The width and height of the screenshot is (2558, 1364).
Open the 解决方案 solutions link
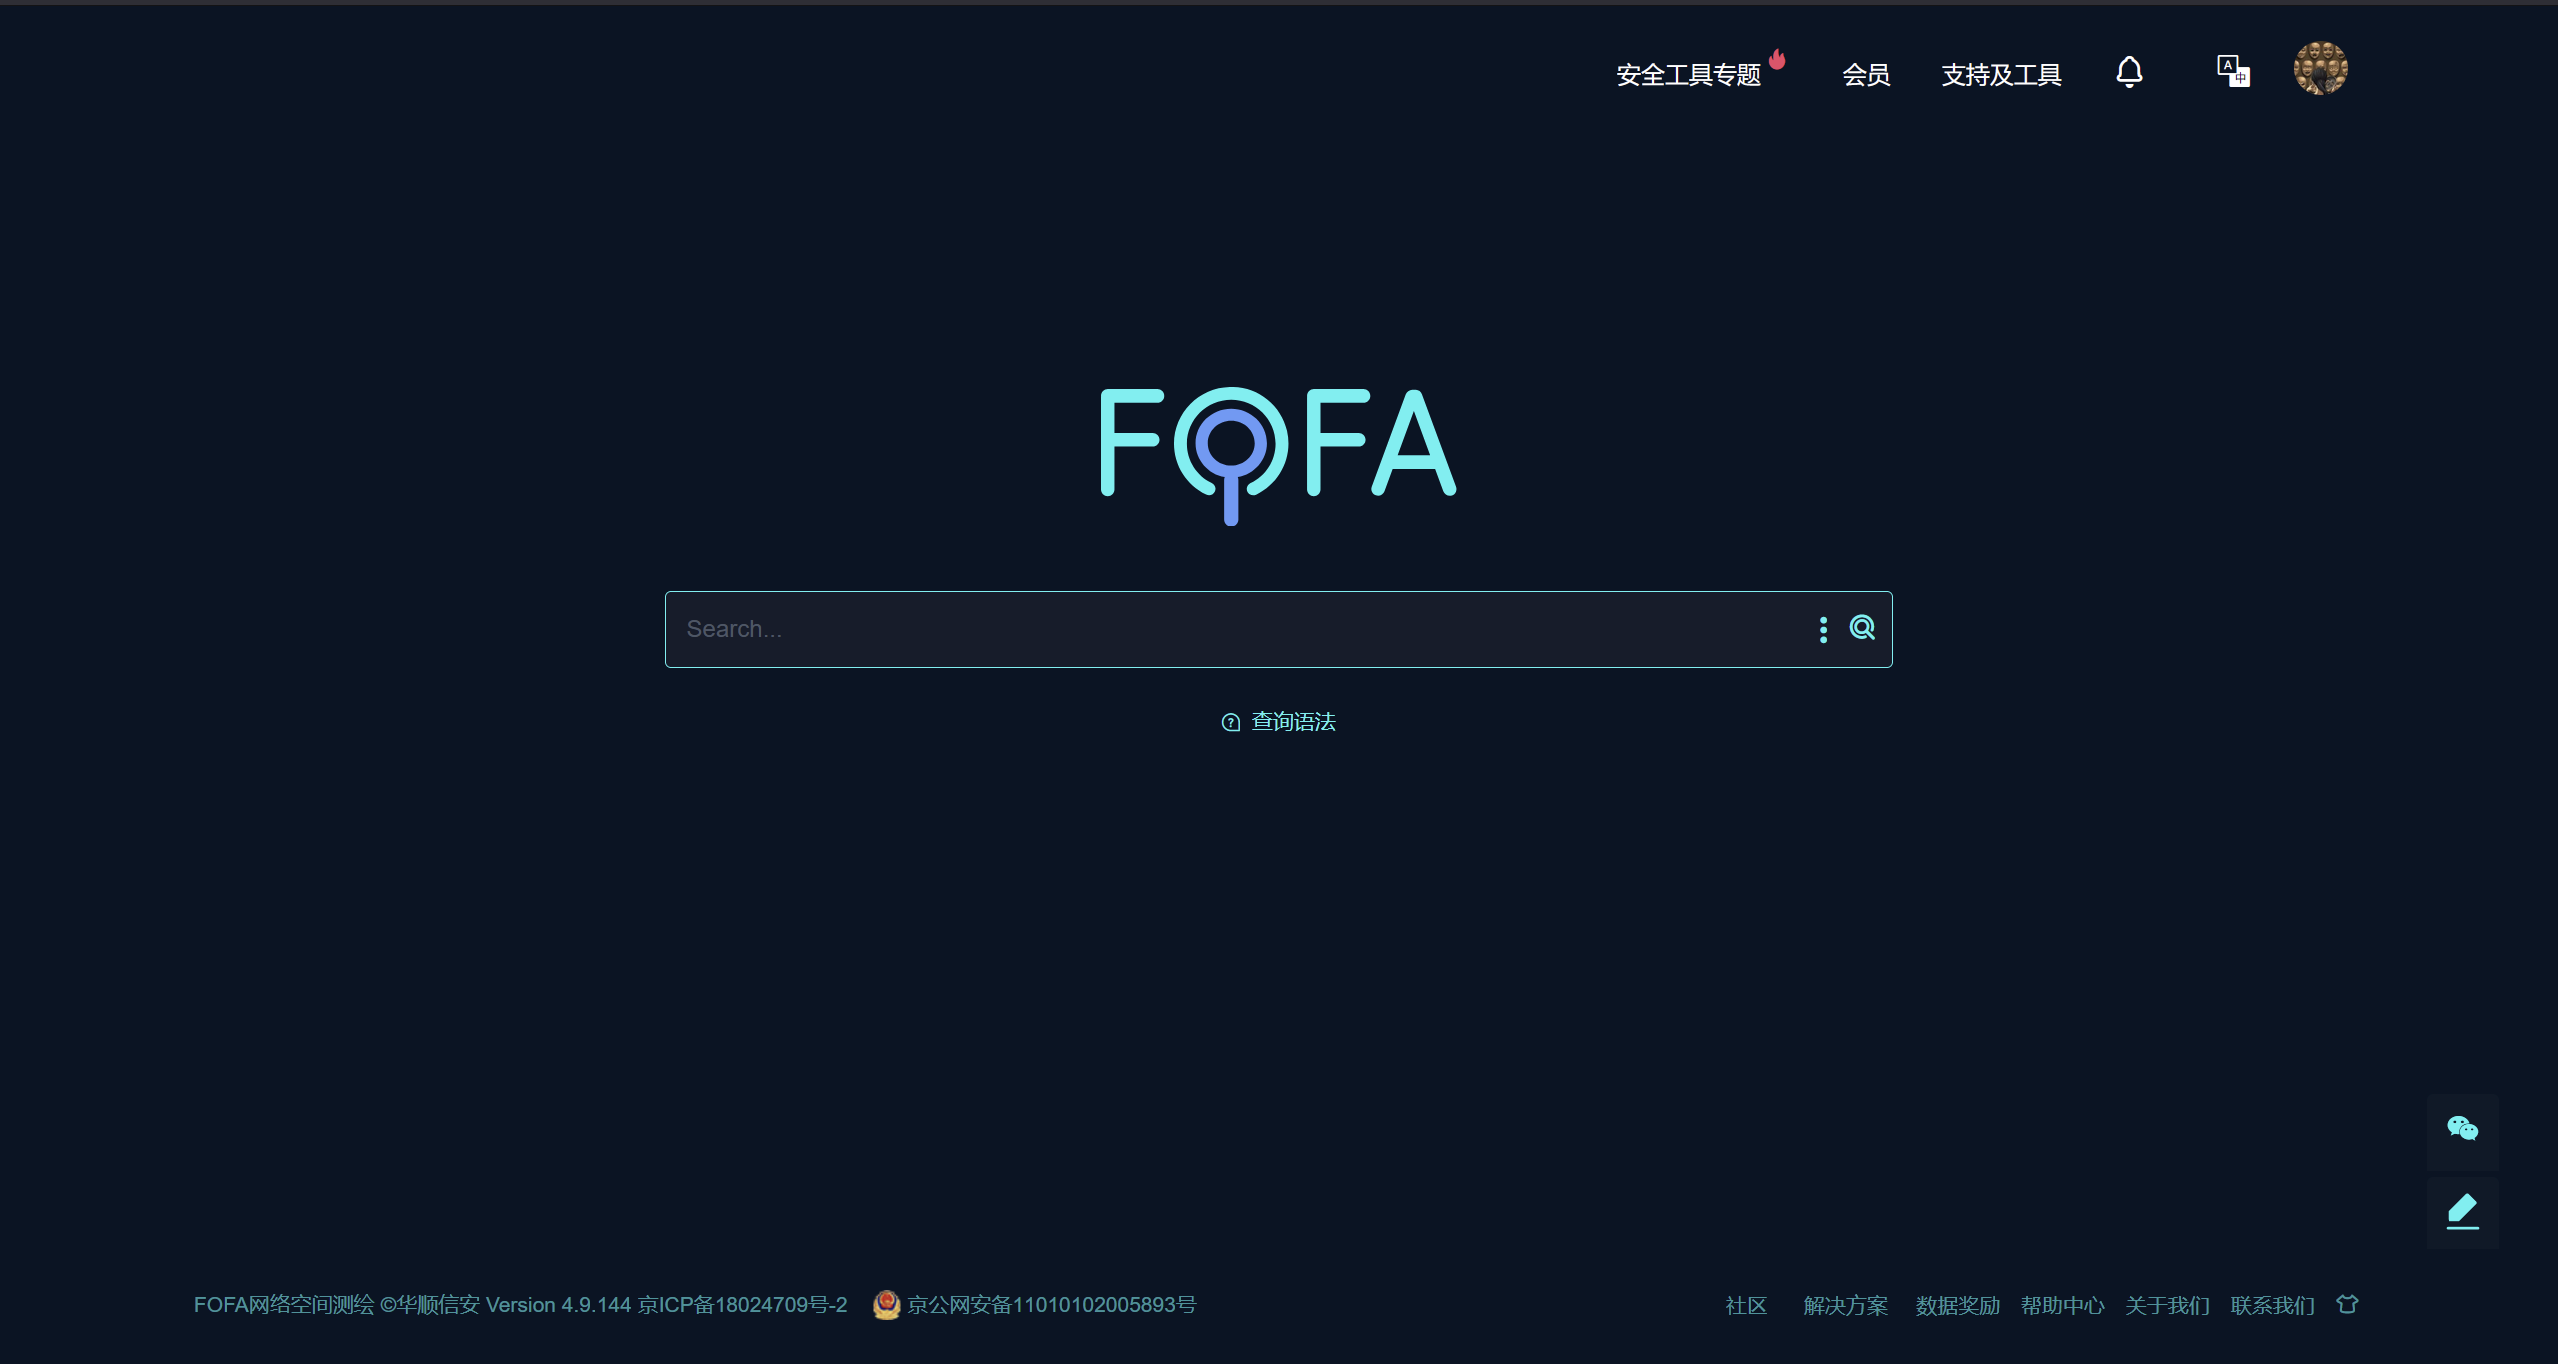(1846, 1305)
